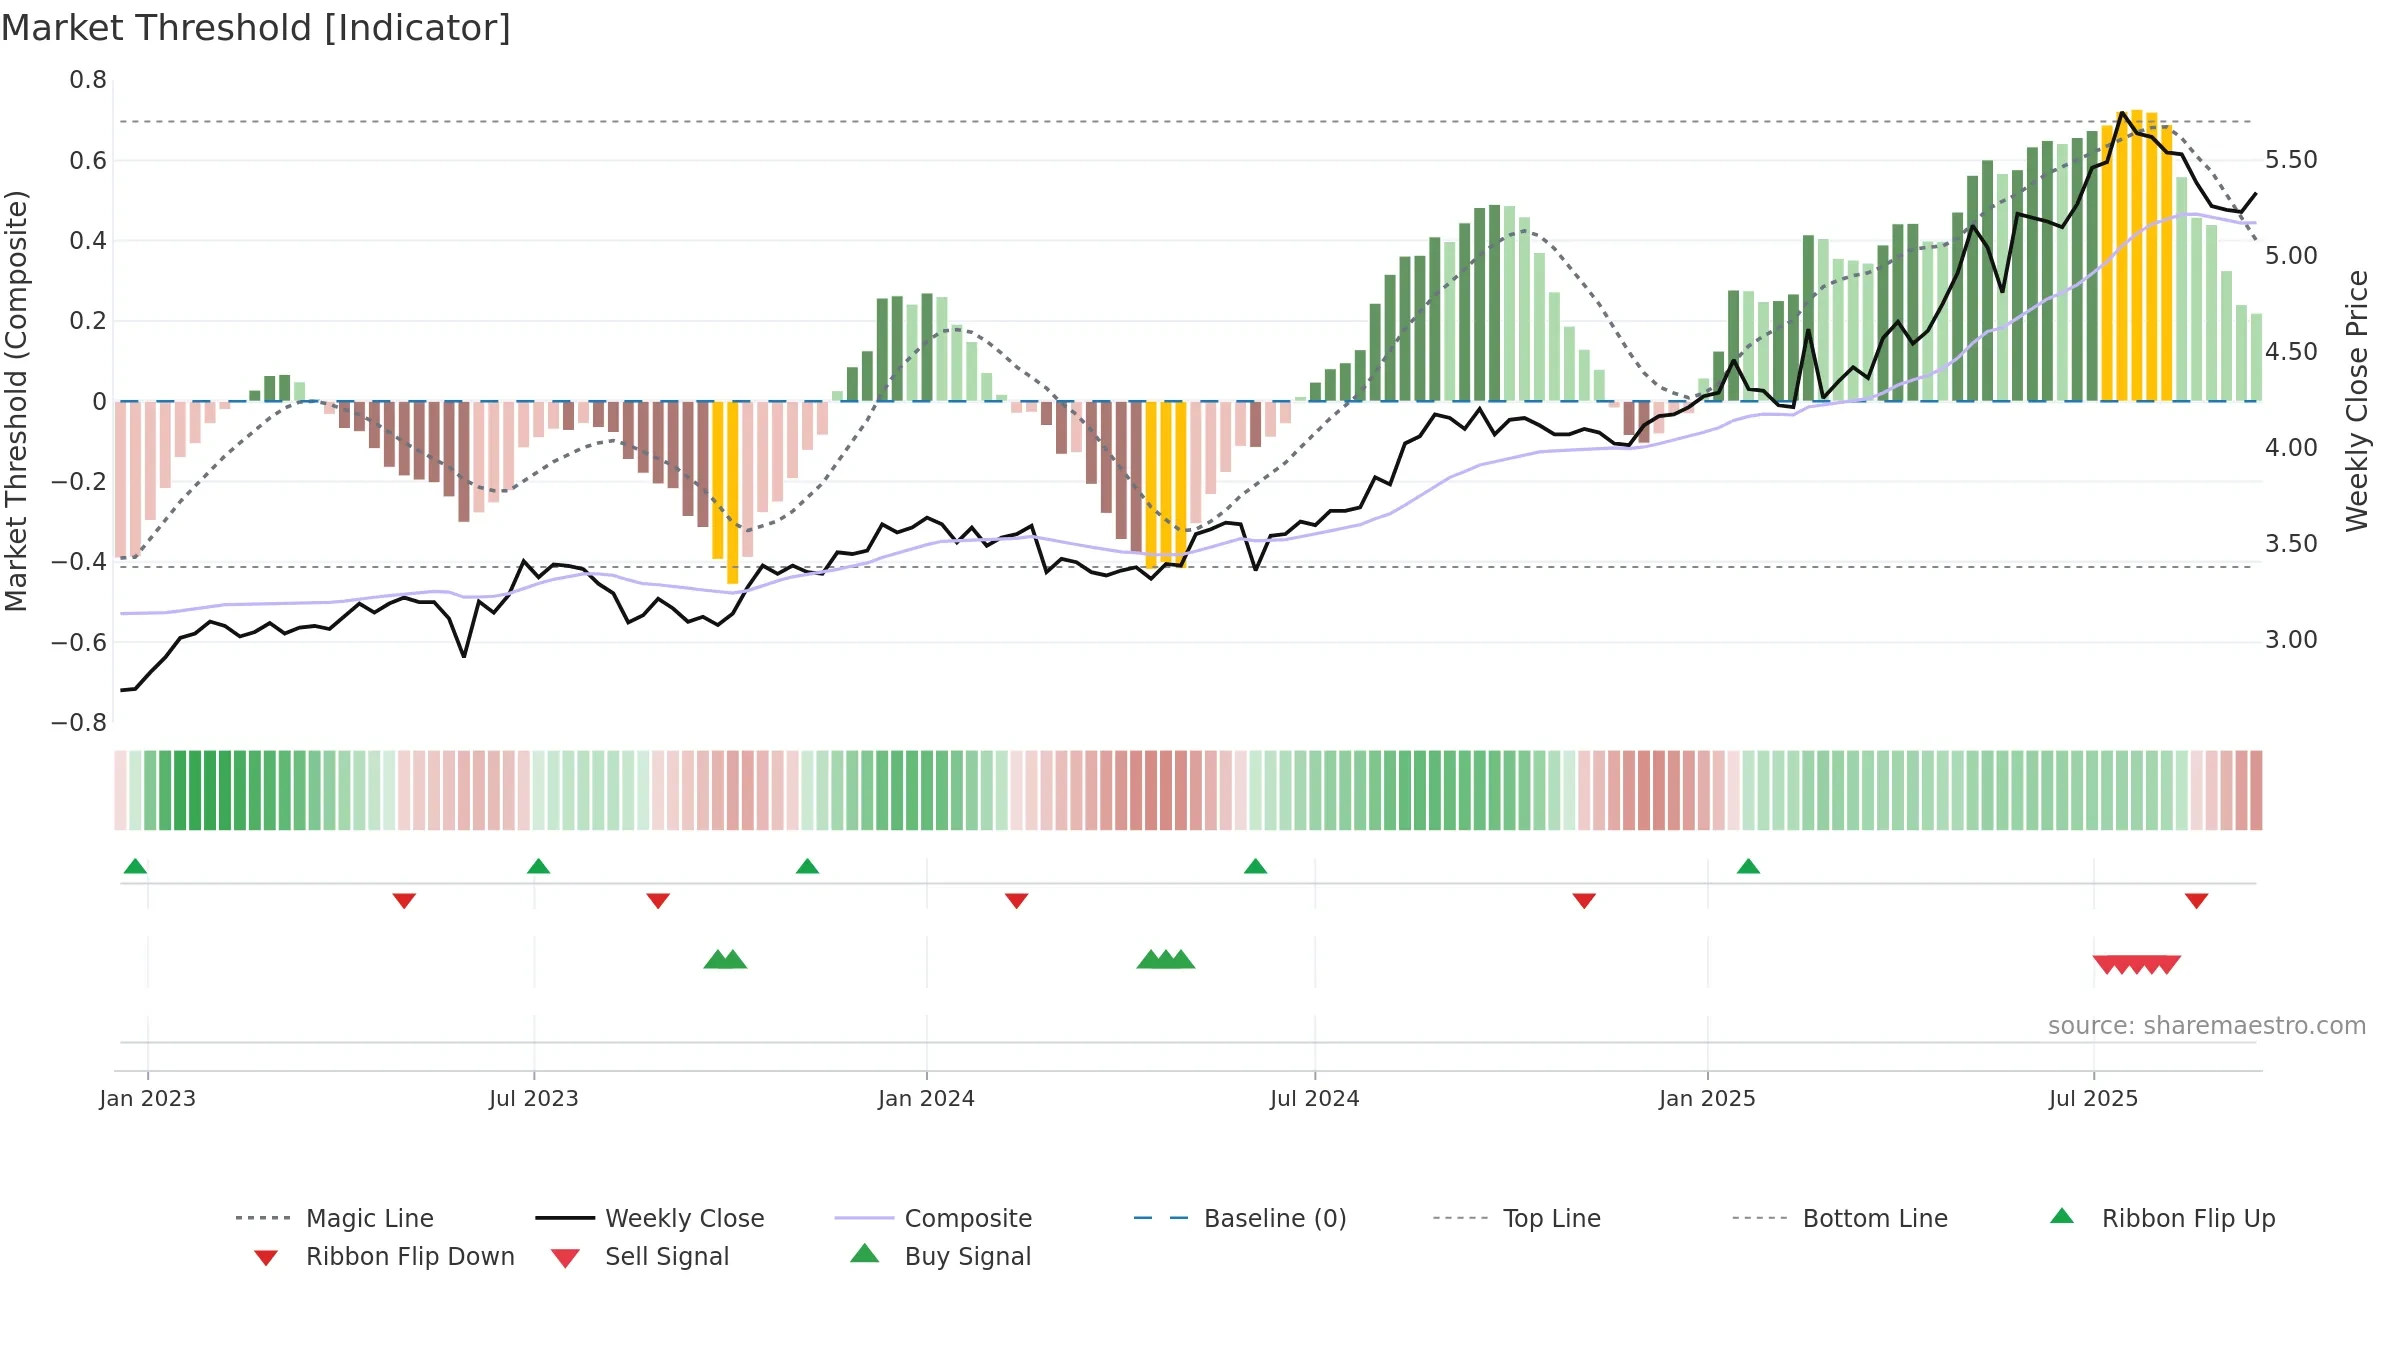Click the 3.00 price tick label
This screenshot has width=2400, height=1350.
[2291, 640]
